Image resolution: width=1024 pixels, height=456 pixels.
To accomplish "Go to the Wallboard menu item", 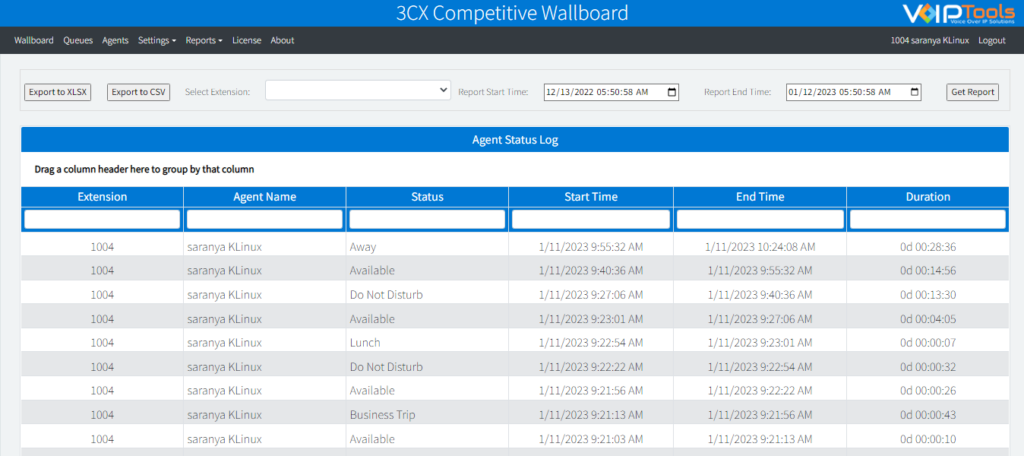I will [x=34, y=41].
